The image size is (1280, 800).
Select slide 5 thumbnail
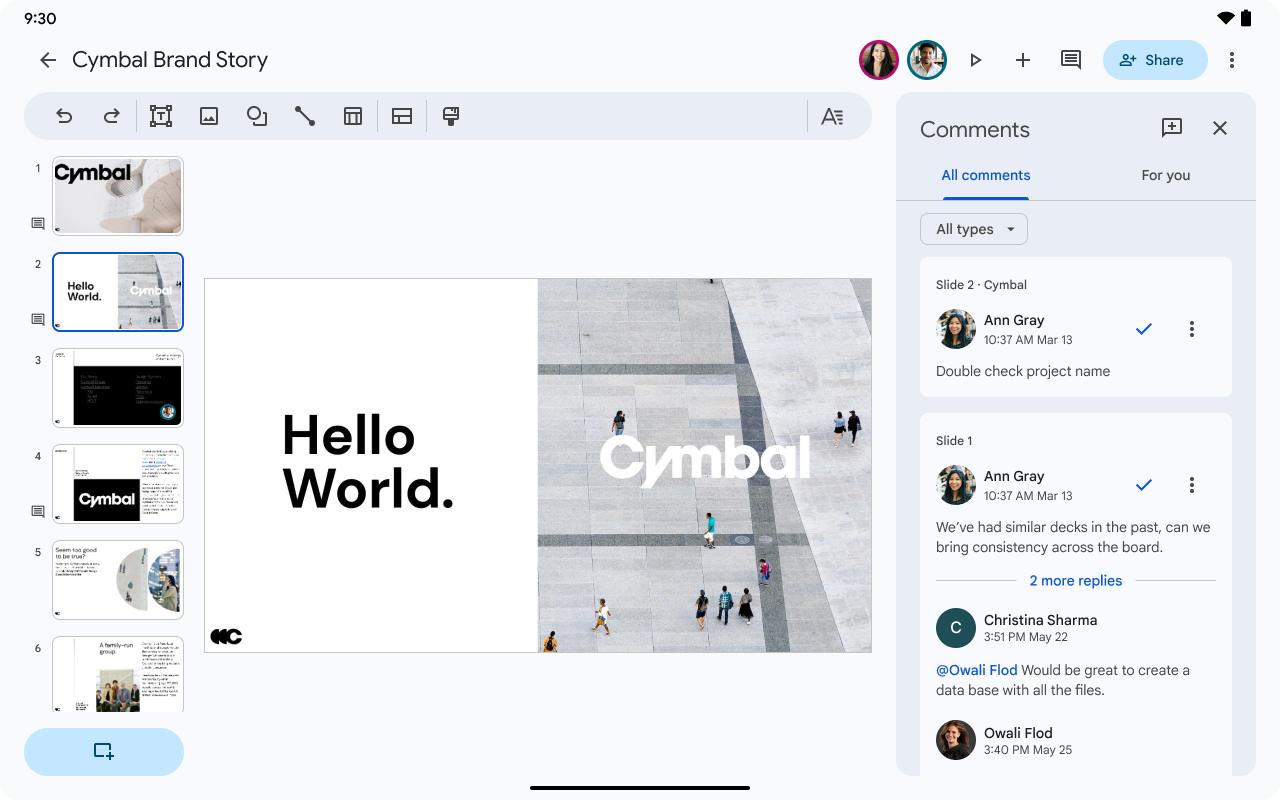tap(118, 580)
